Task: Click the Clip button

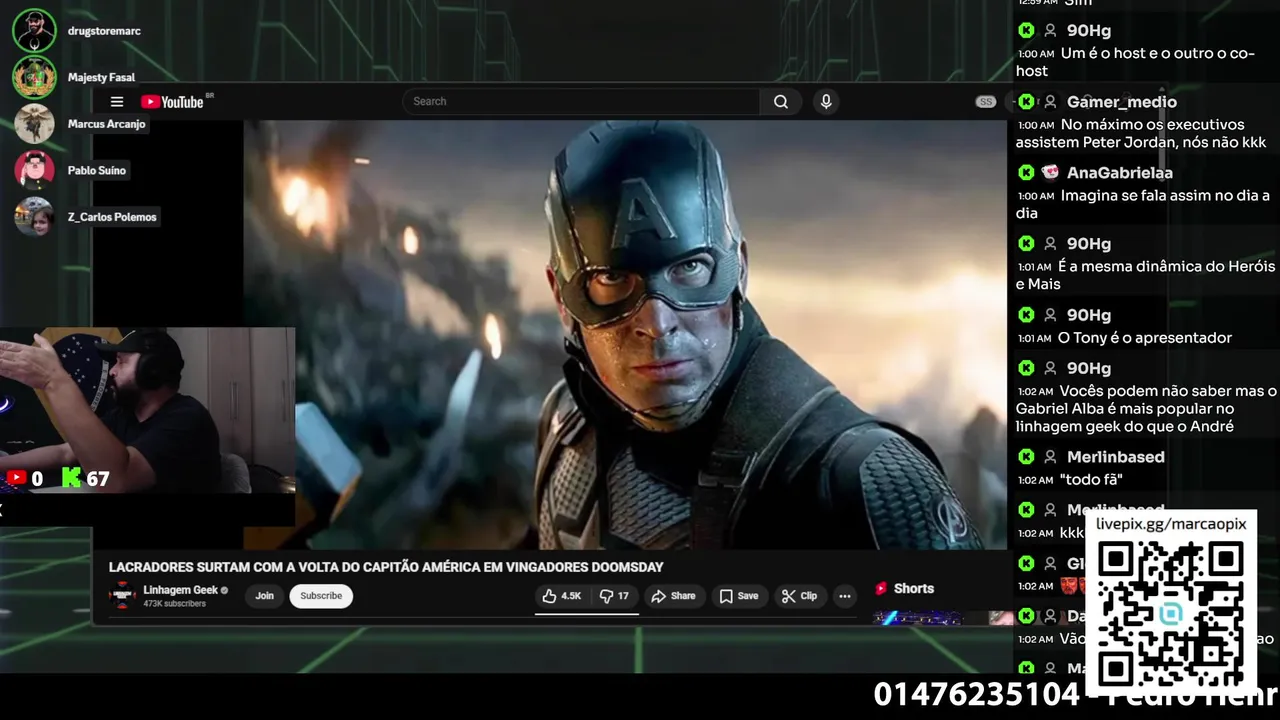Action: click(x=799, y=596)
